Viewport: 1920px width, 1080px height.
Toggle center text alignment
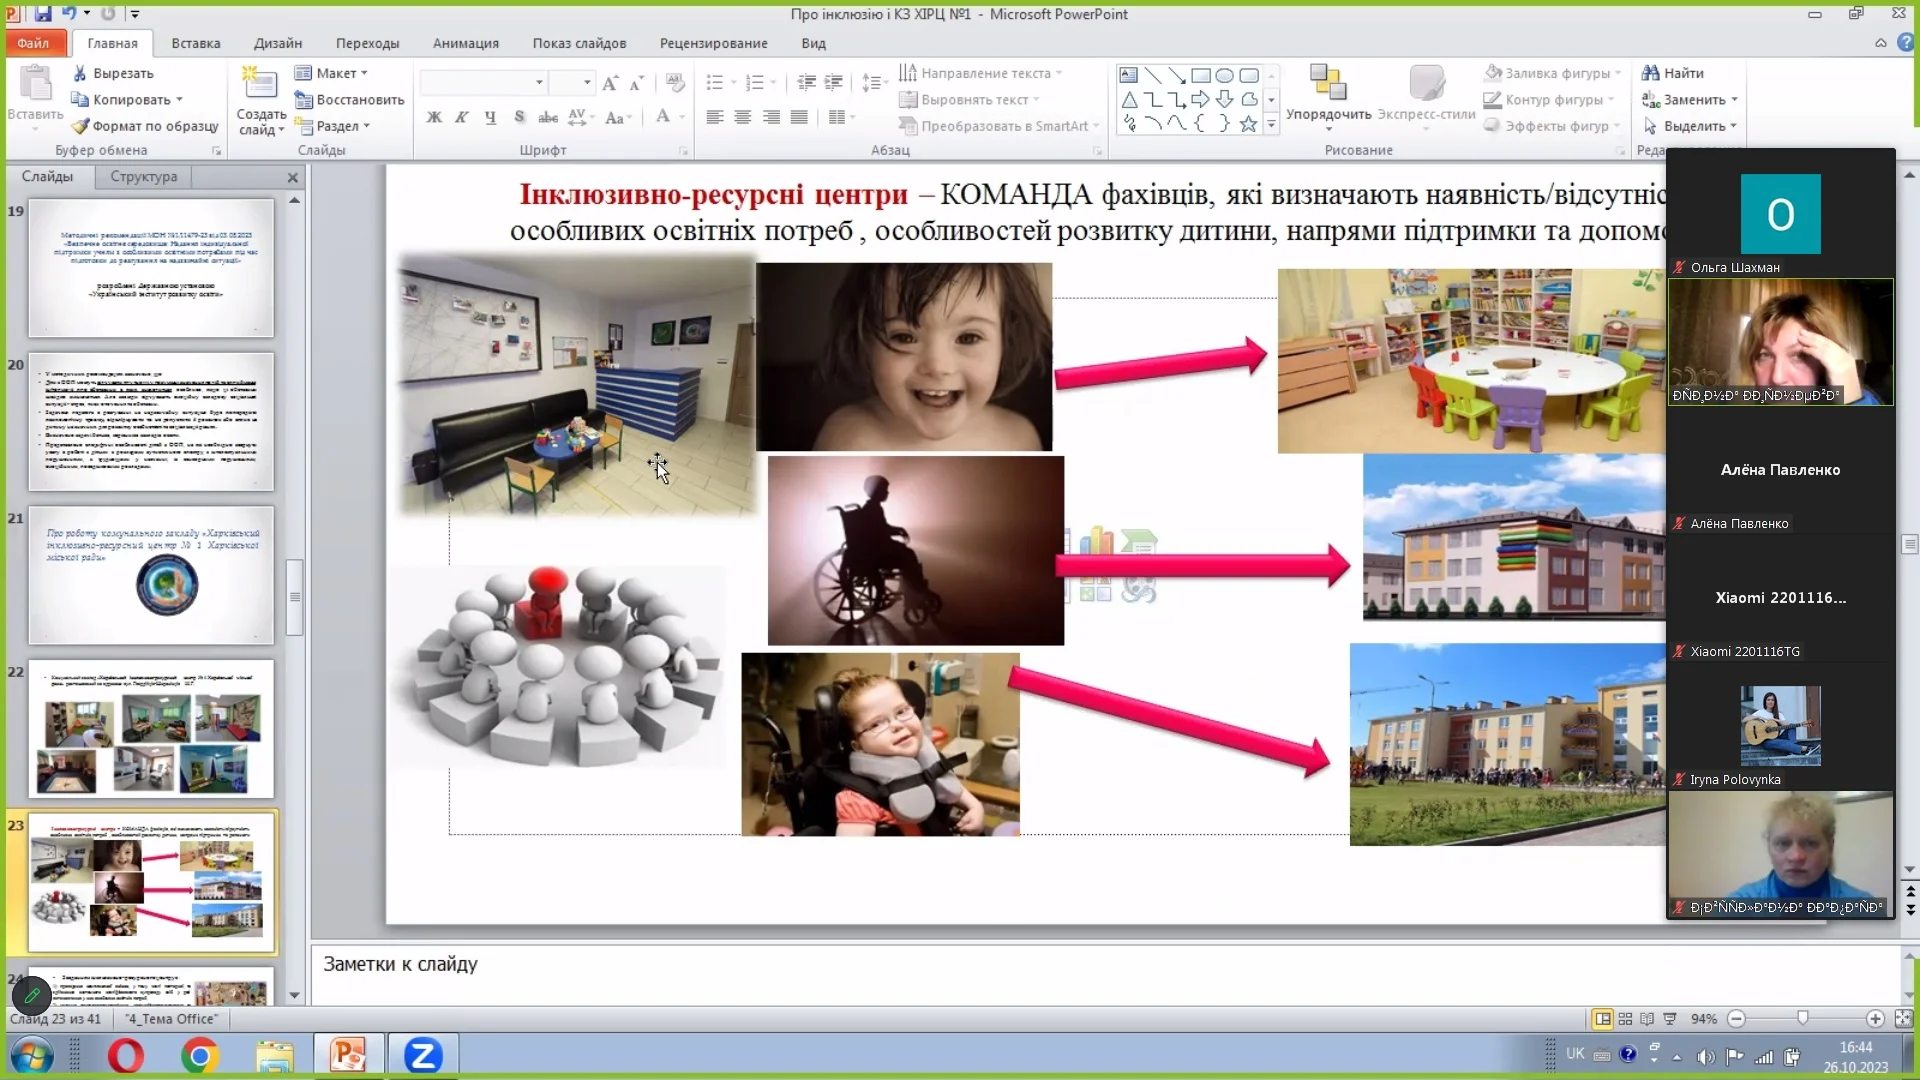[742, 118]
